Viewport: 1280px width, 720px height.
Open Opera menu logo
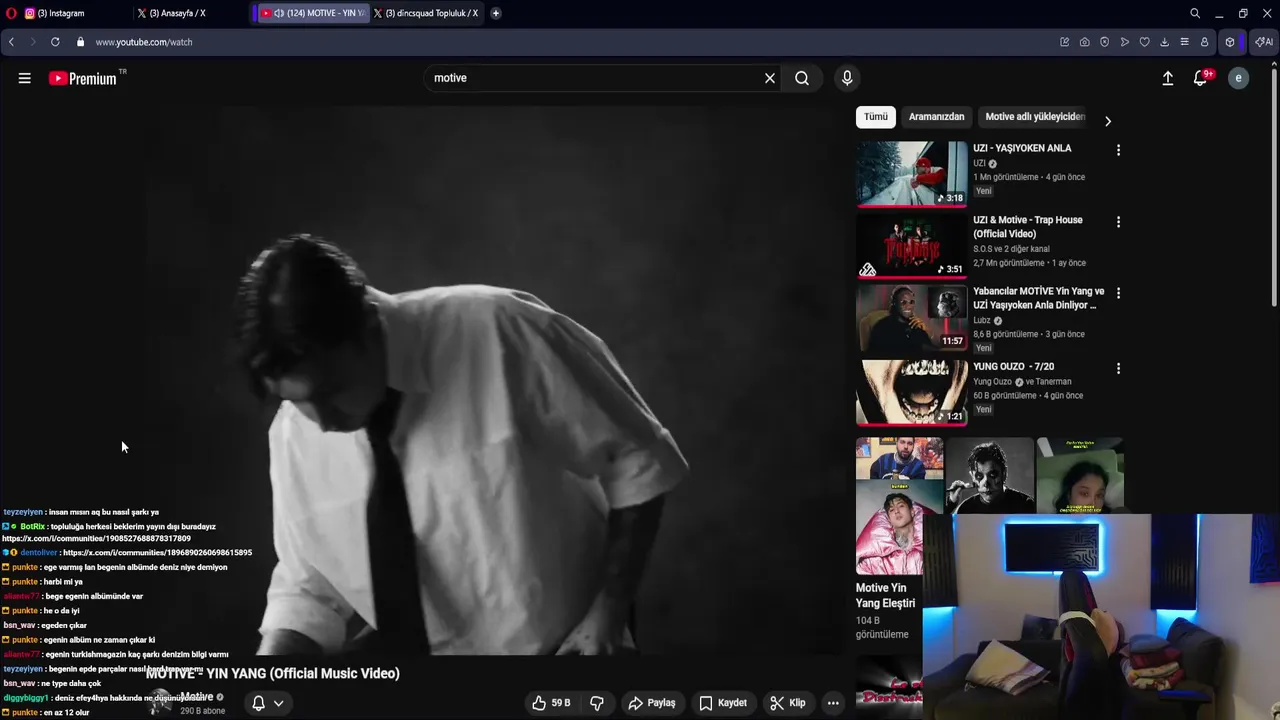9,13
